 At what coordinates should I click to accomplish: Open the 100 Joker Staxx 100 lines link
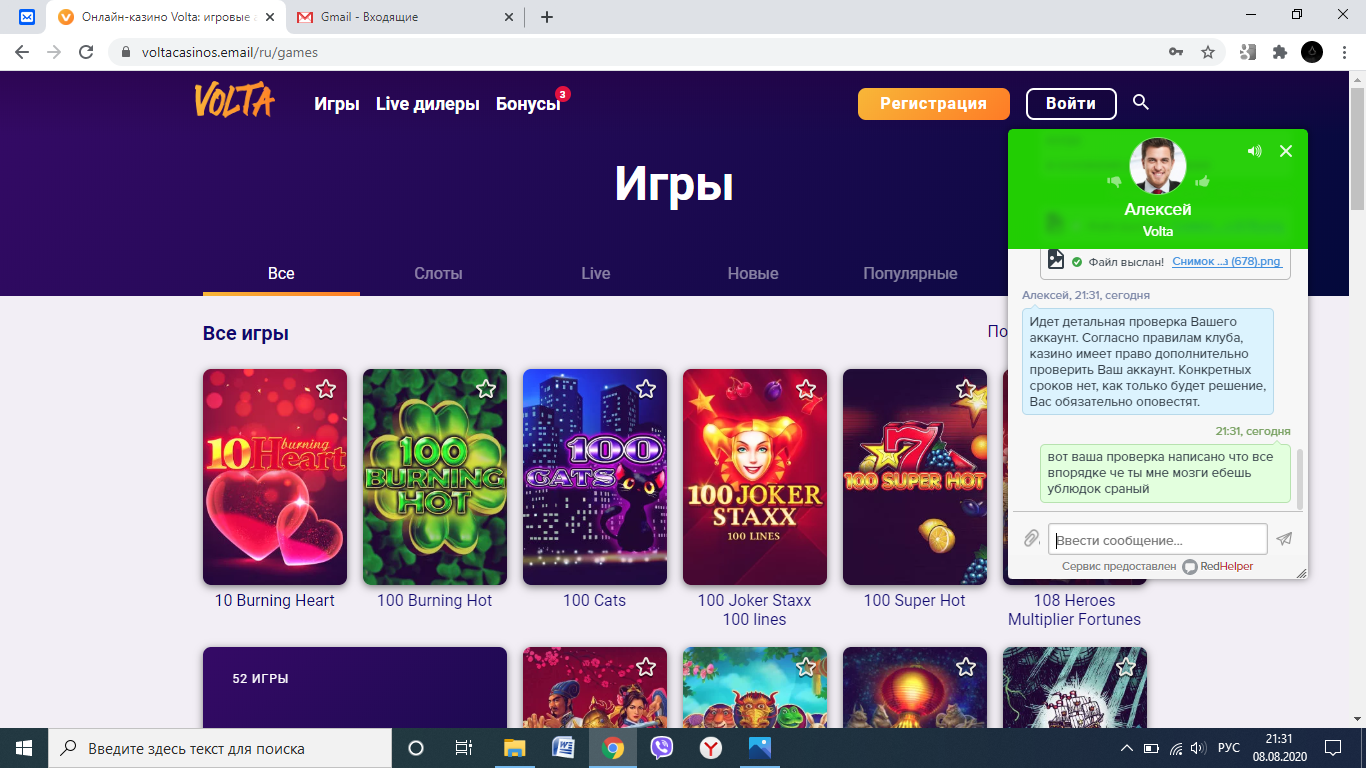coord(755,610)
